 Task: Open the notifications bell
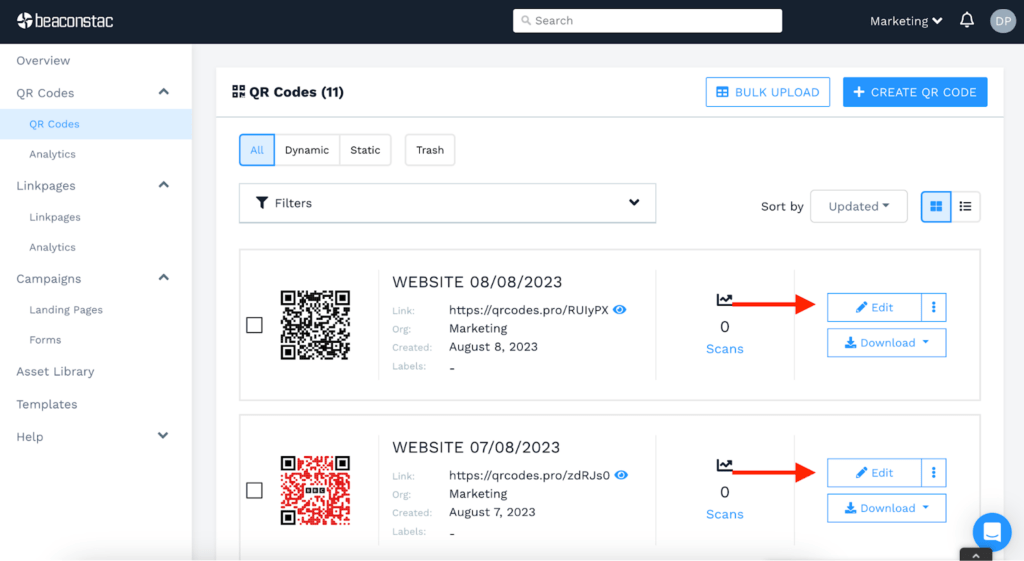[x=967, y=20]
